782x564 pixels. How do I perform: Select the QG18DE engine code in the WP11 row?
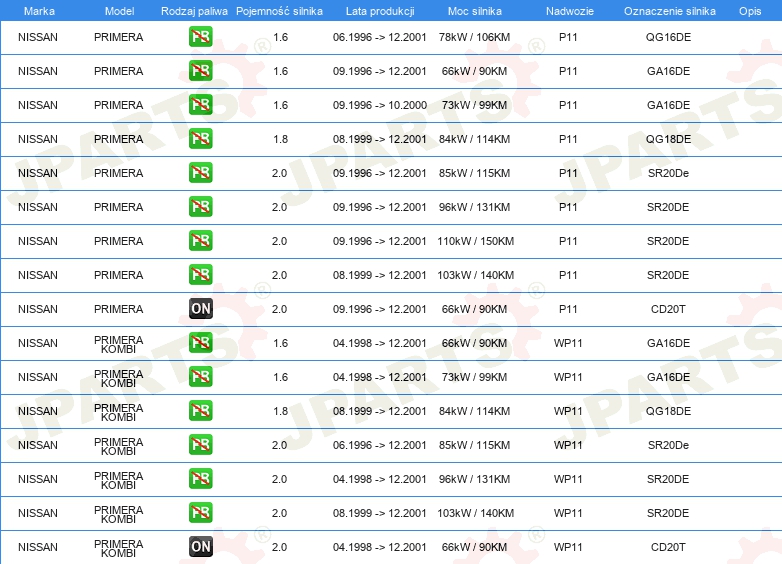point(668,411)
